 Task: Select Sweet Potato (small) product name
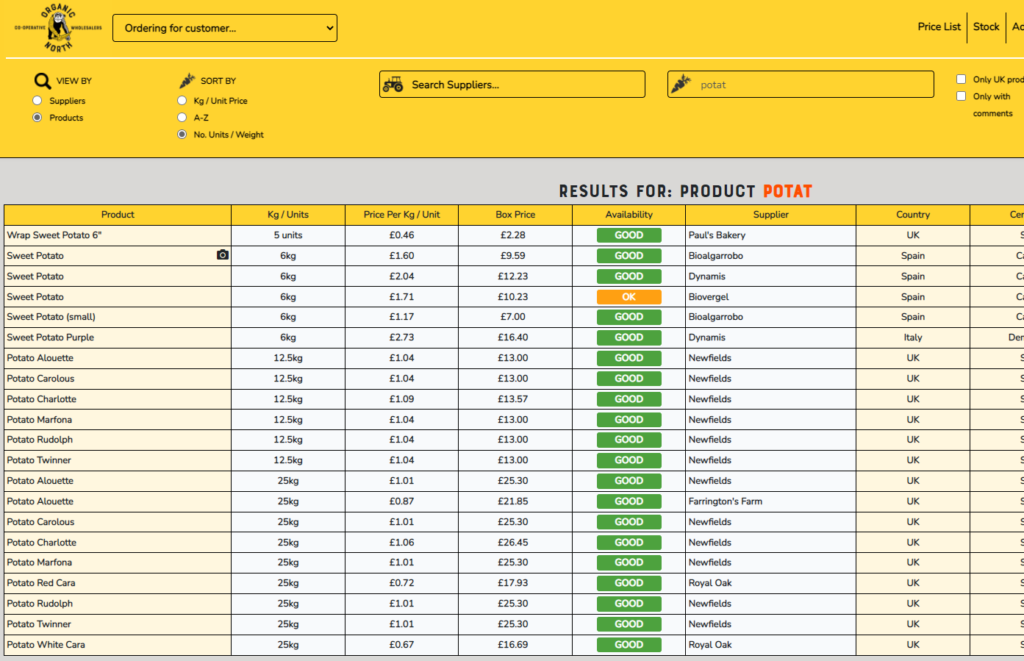pyautogui.click(x=51, y=317)
